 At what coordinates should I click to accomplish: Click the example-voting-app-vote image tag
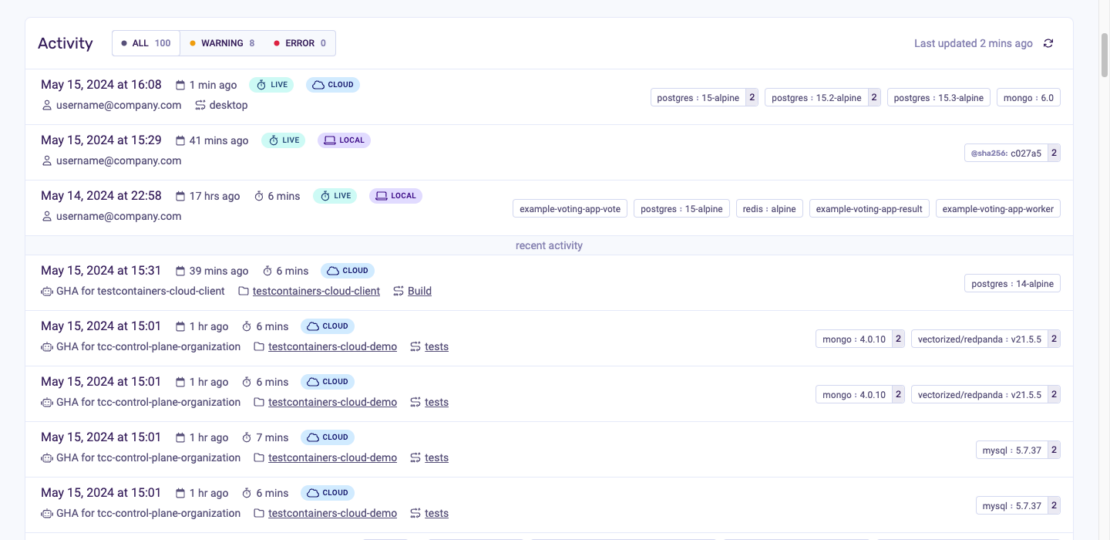click(x=570, y=209)
